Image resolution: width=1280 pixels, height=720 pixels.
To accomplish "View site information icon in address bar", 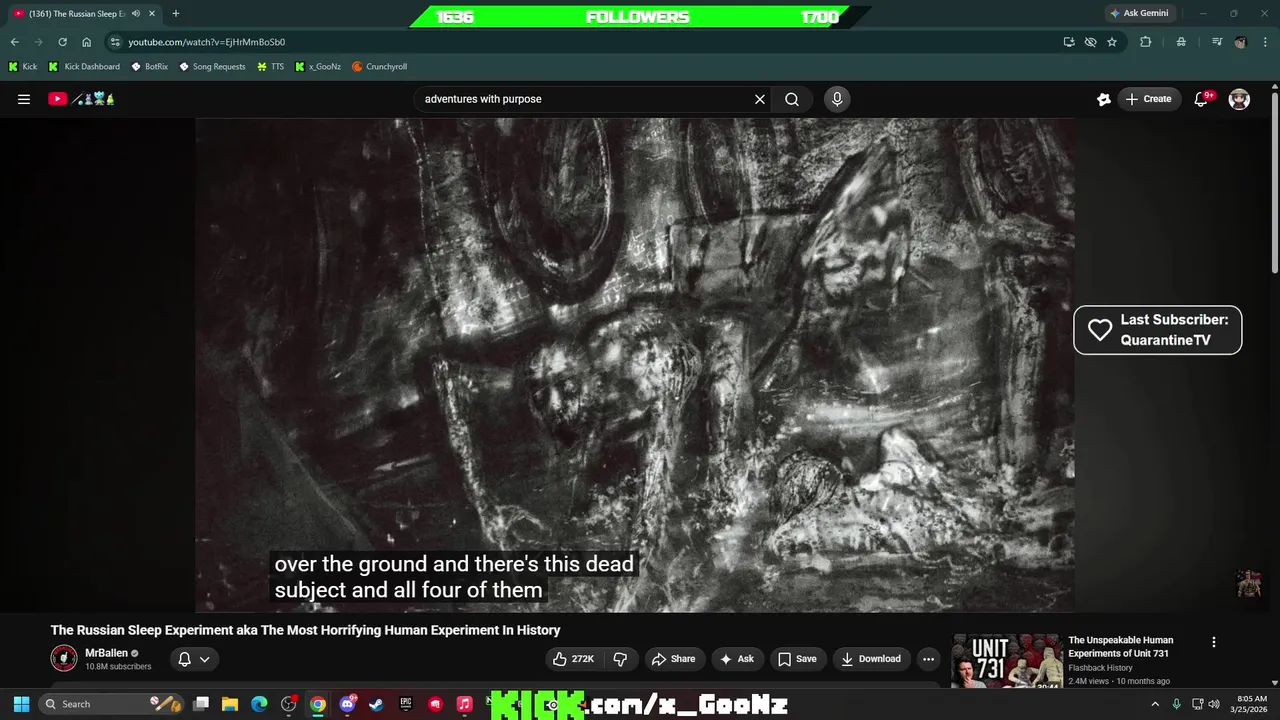I will 115,42.
